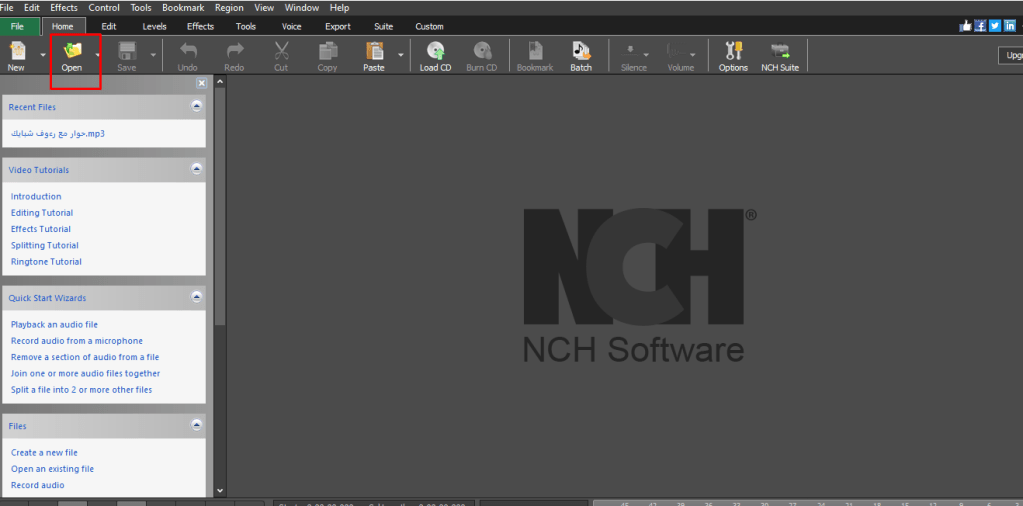
Task: Open the Editing Tutorial link
Action: pos(42,213)
